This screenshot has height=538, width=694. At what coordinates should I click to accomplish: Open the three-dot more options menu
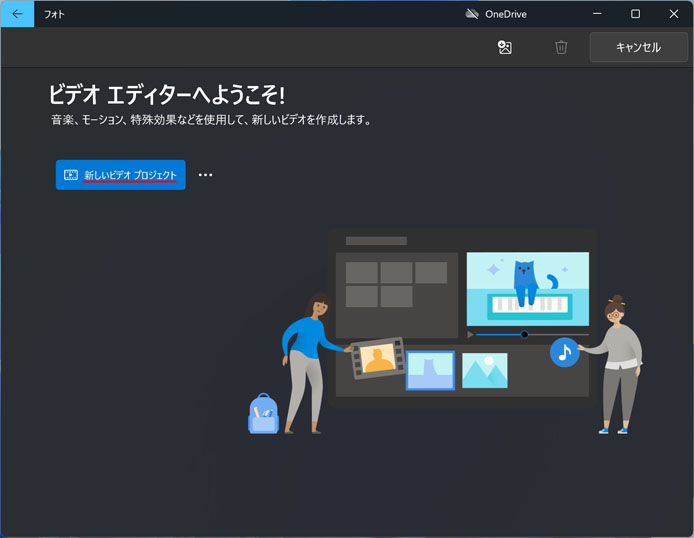coord(205,175)
